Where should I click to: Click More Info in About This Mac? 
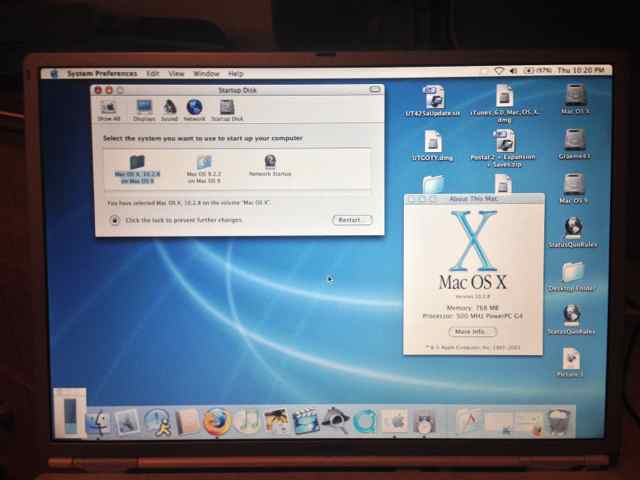[x=473, y=332]
